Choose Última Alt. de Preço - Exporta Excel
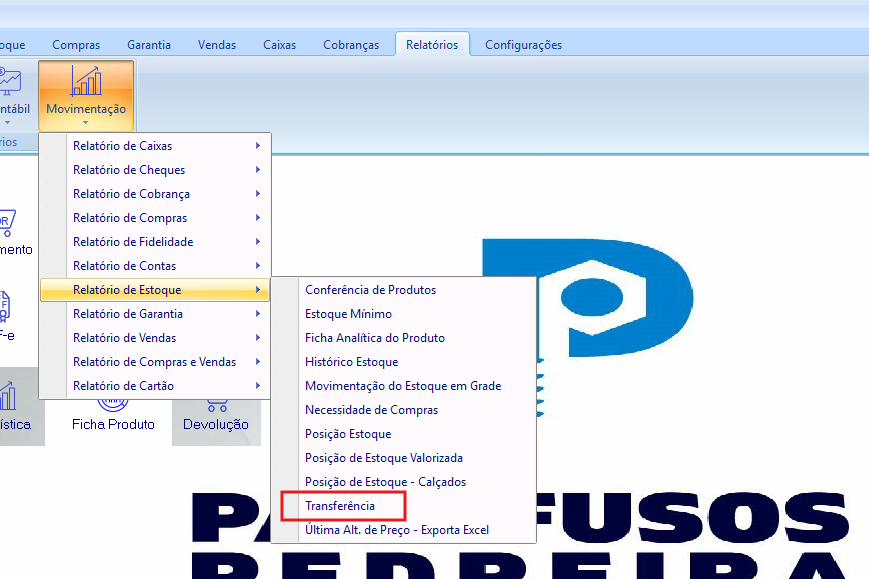 tap(396, 530)
